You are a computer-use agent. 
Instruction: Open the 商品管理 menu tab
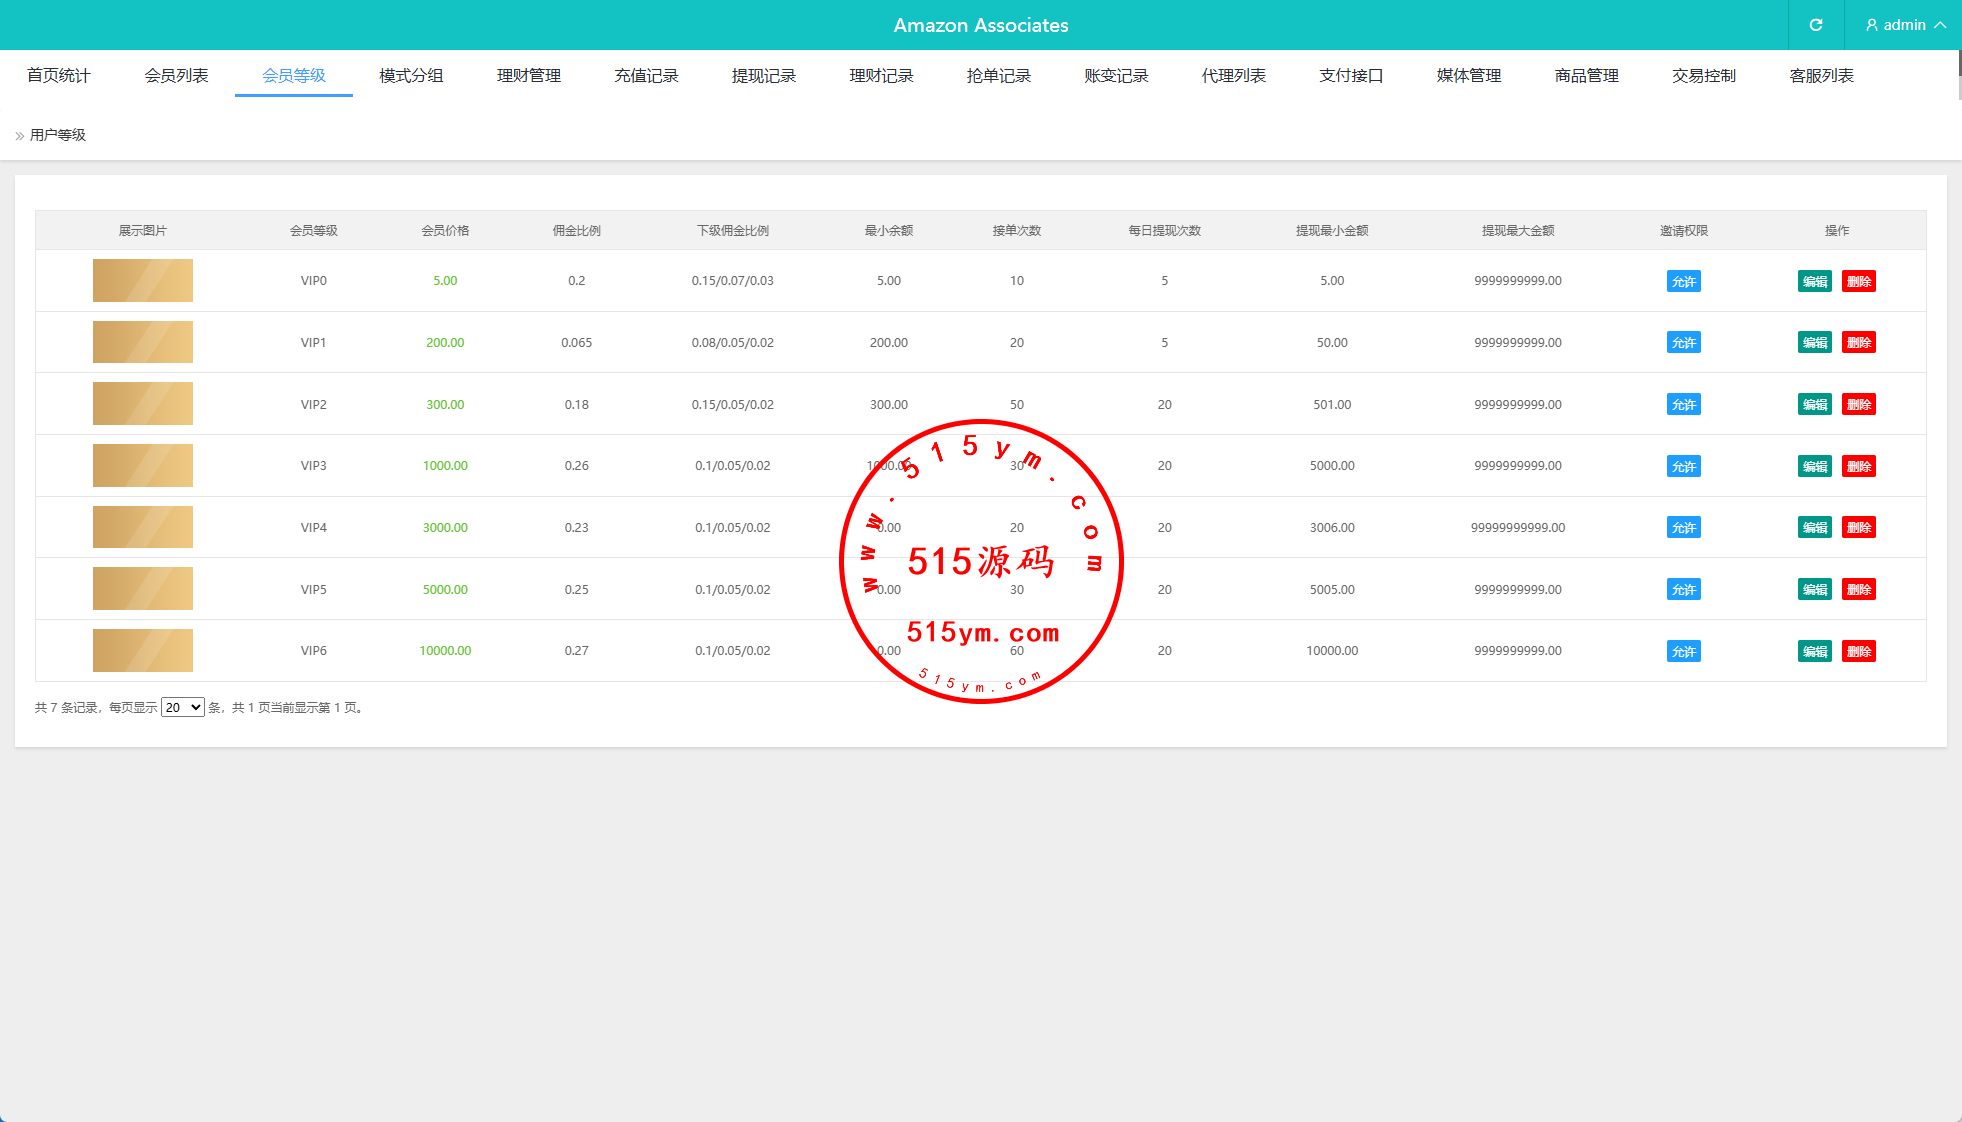1586,76
